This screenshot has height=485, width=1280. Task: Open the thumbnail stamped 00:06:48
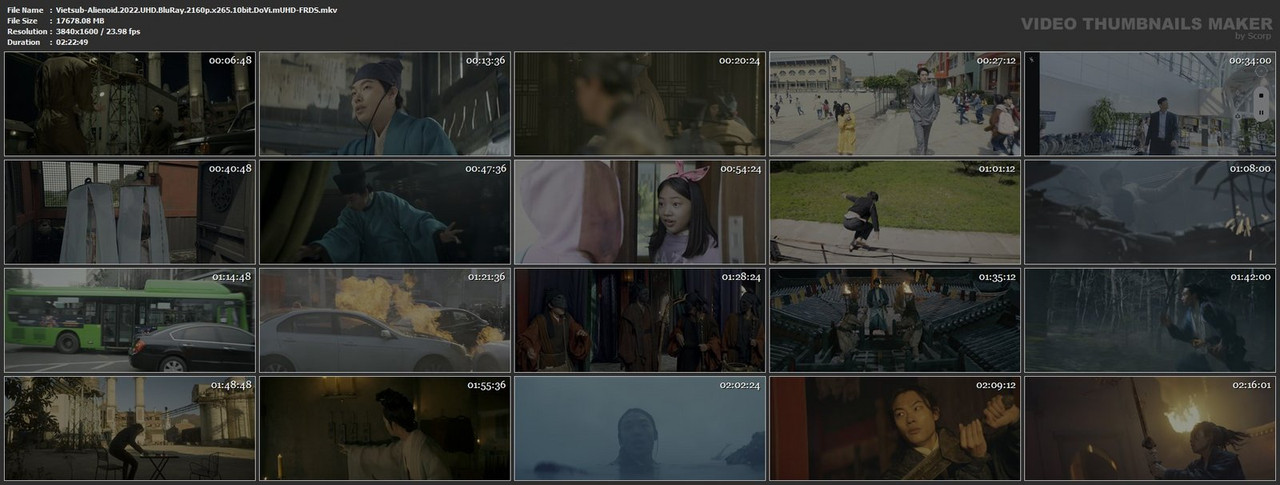point(130,104)
